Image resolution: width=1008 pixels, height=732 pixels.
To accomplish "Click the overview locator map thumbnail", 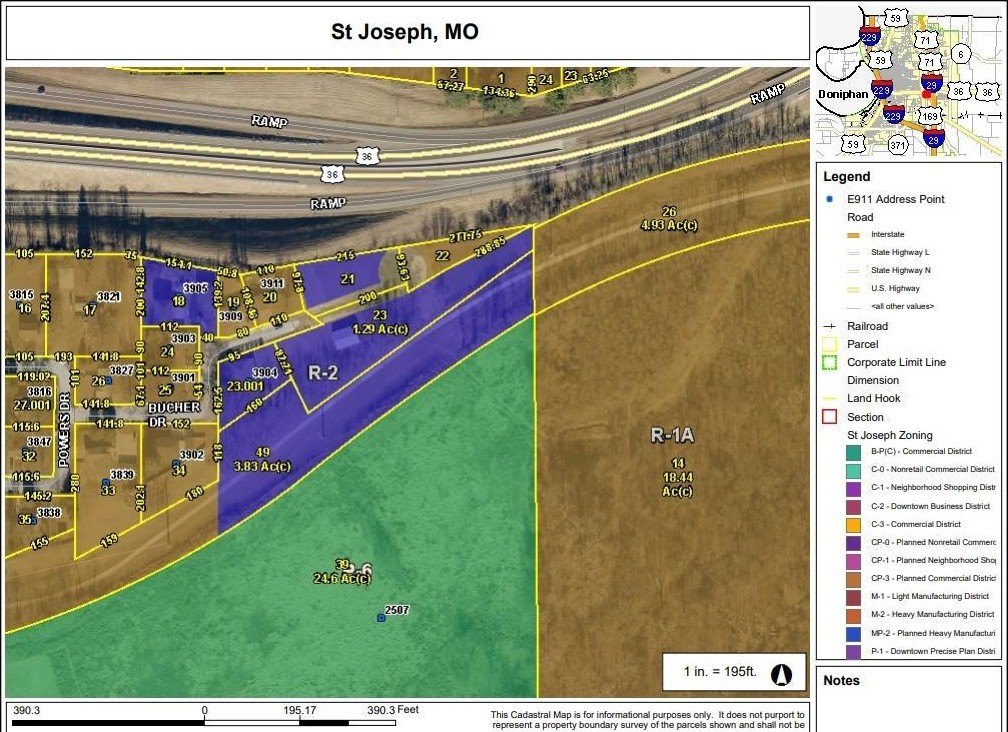I will [x=908, y=82].
